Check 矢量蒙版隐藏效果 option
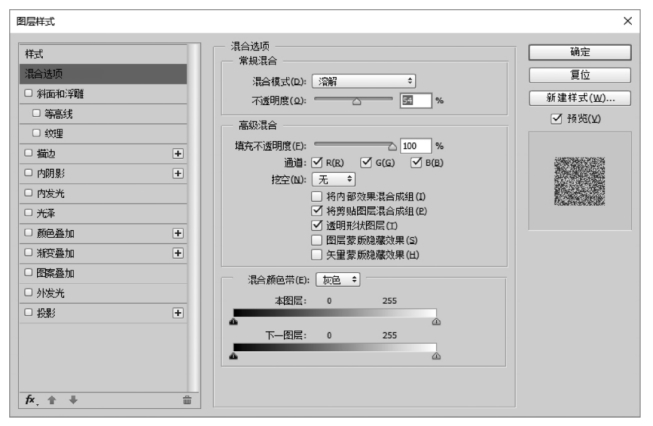Image resolution: width=653 pixels, height=426 pixels. 317,254
